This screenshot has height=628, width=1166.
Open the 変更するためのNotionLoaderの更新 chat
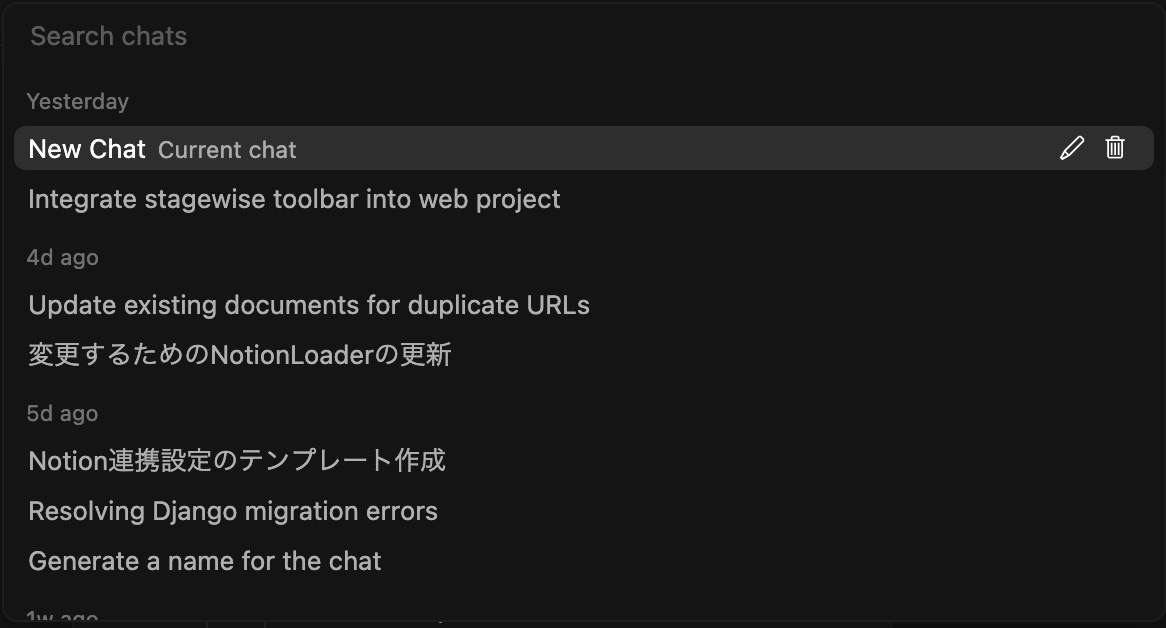(584, 355)
